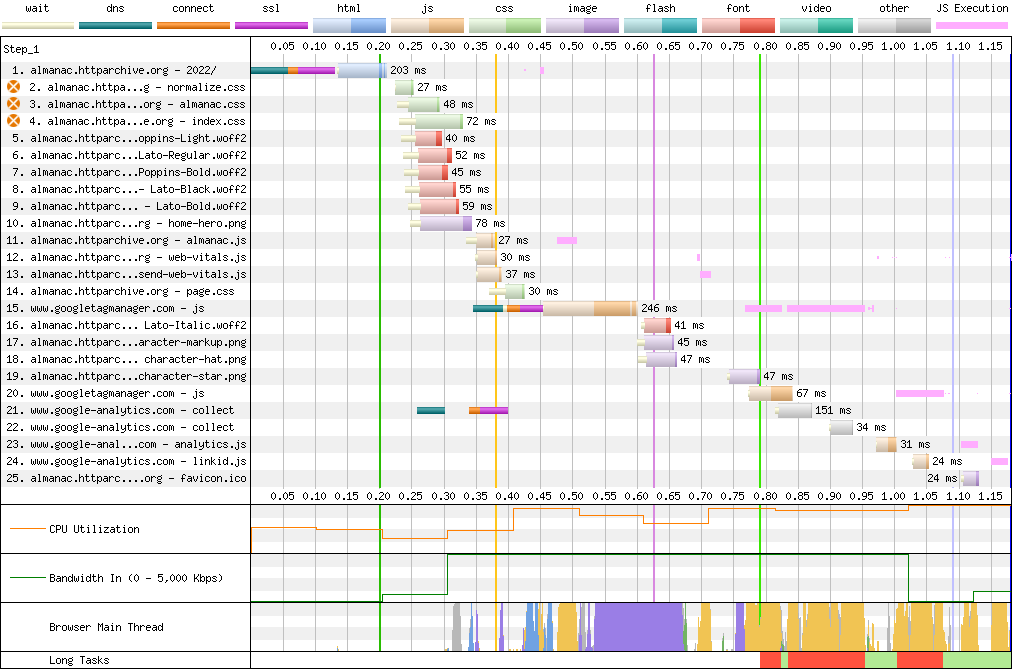This screenshot has height=669, width=1012.
Task: Click the 78 ms home-hero.png image bar
Action: pos(445,223)
